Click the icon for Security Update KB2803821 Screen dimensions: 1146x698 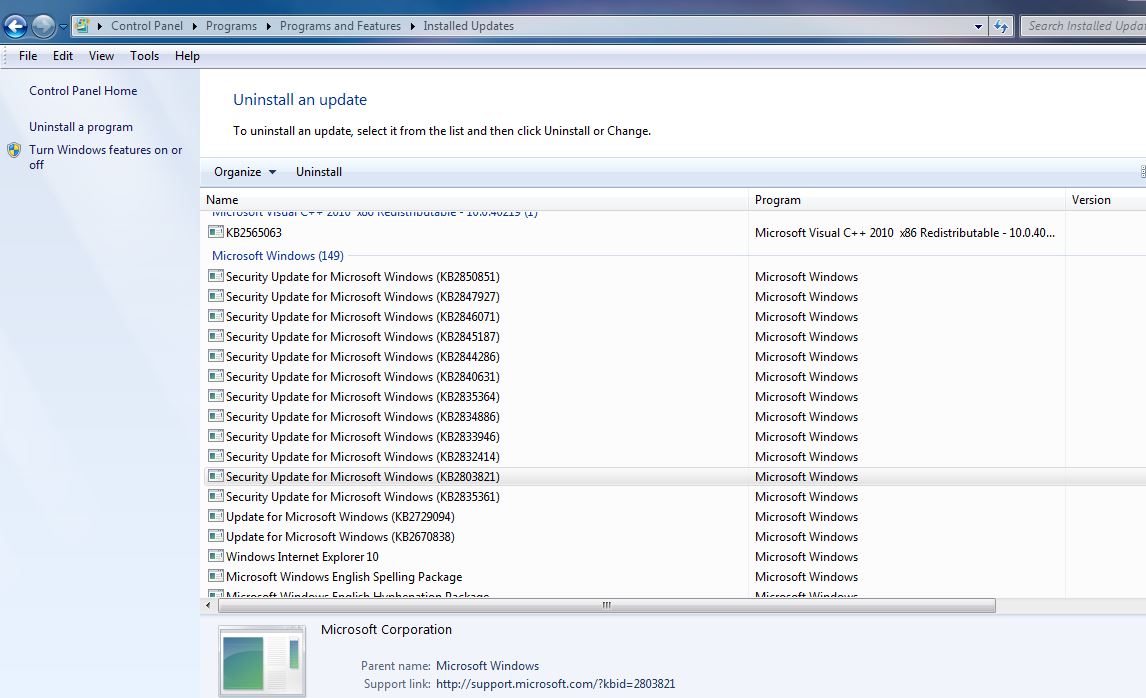click(216, 476)
